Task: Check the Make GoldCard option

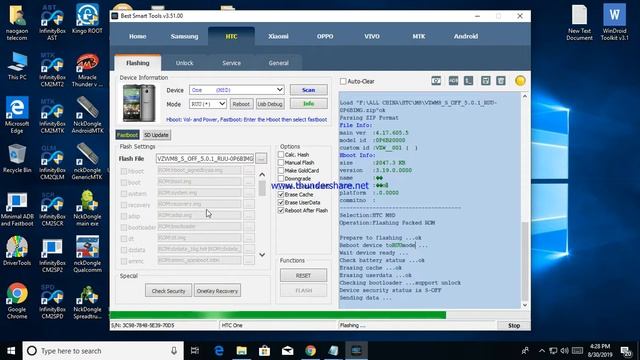Action: pos(281,170)
